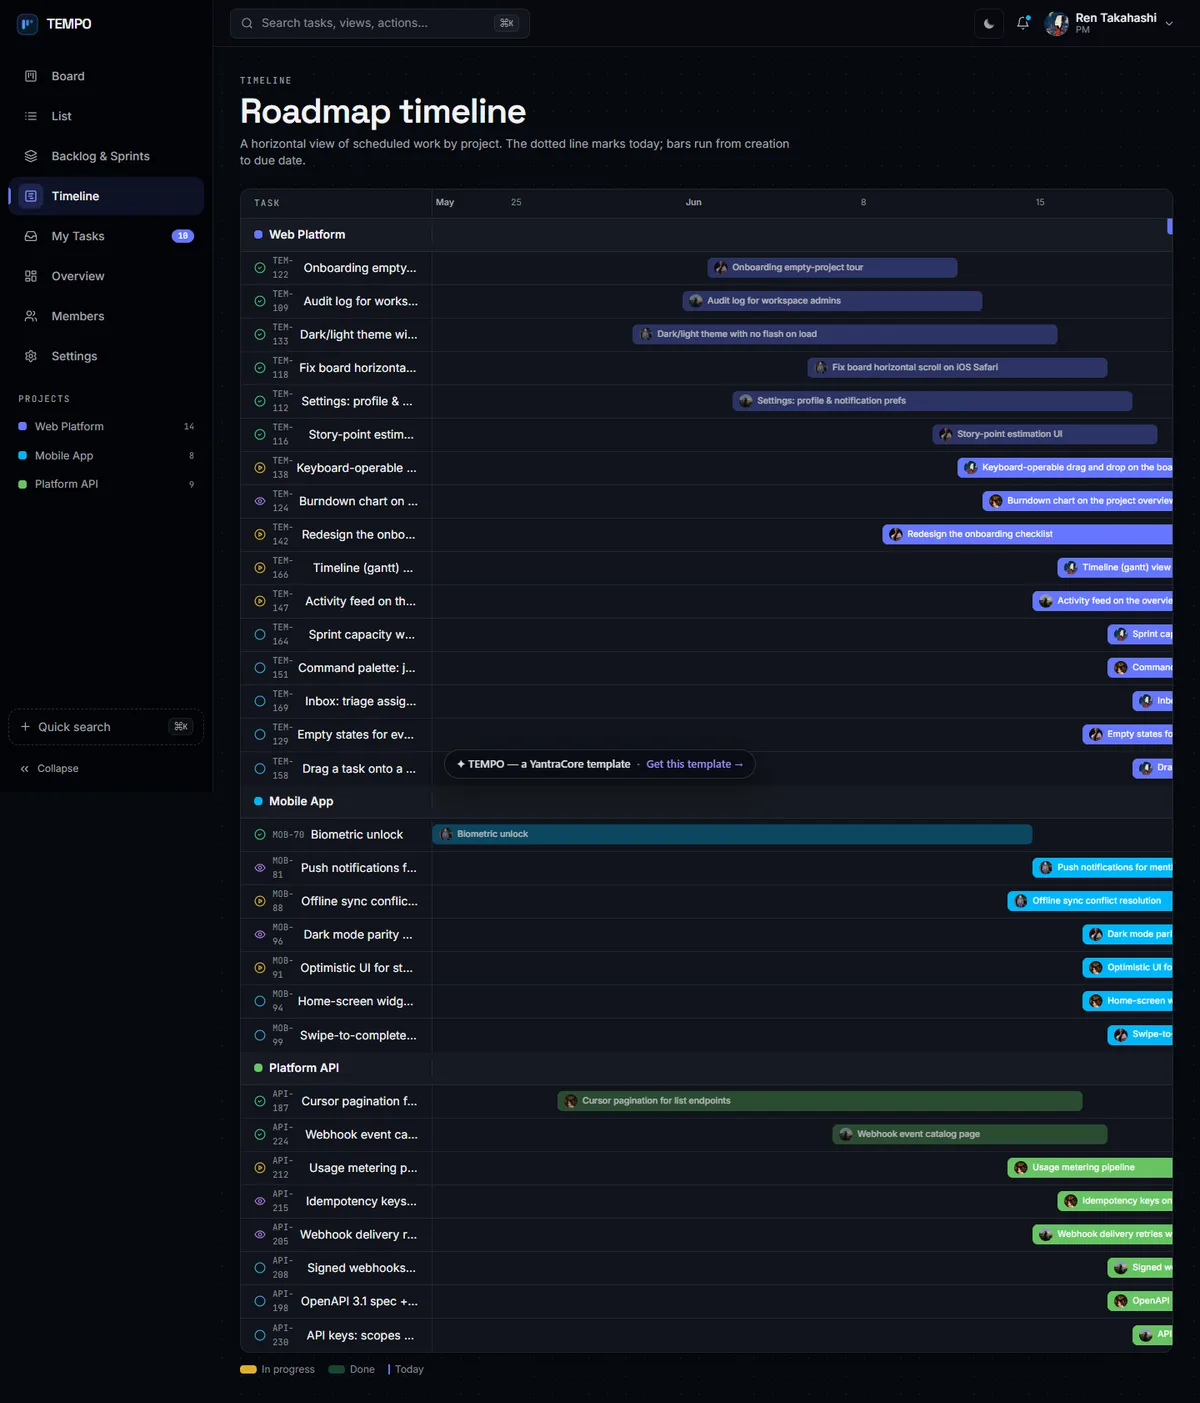Open the Members people icon
Image resolution: width=1200 pixels, height=1403 pixels.
pos(31,316)
